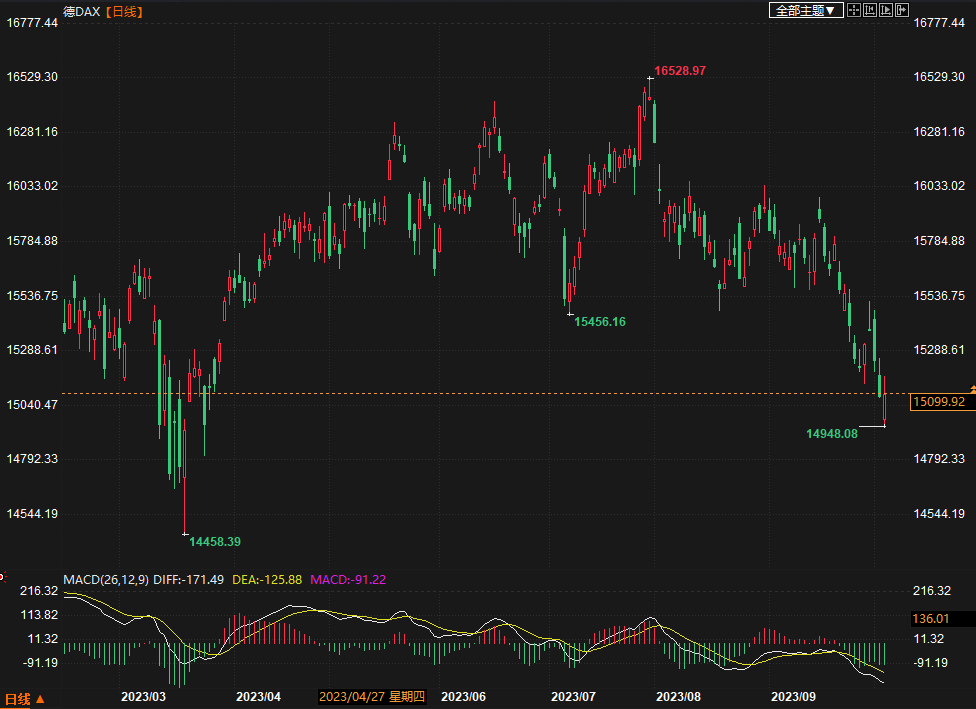Image resolution: width=976 pixels, height=709 pixels.
Task: Click the chart playback icon
Action: (x=885, y=10)
